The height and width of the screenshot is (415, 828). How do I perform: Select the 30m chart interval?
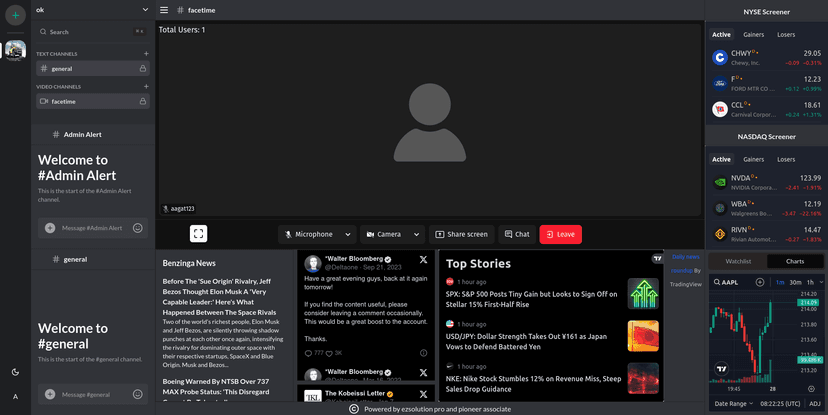pos(794,282)
